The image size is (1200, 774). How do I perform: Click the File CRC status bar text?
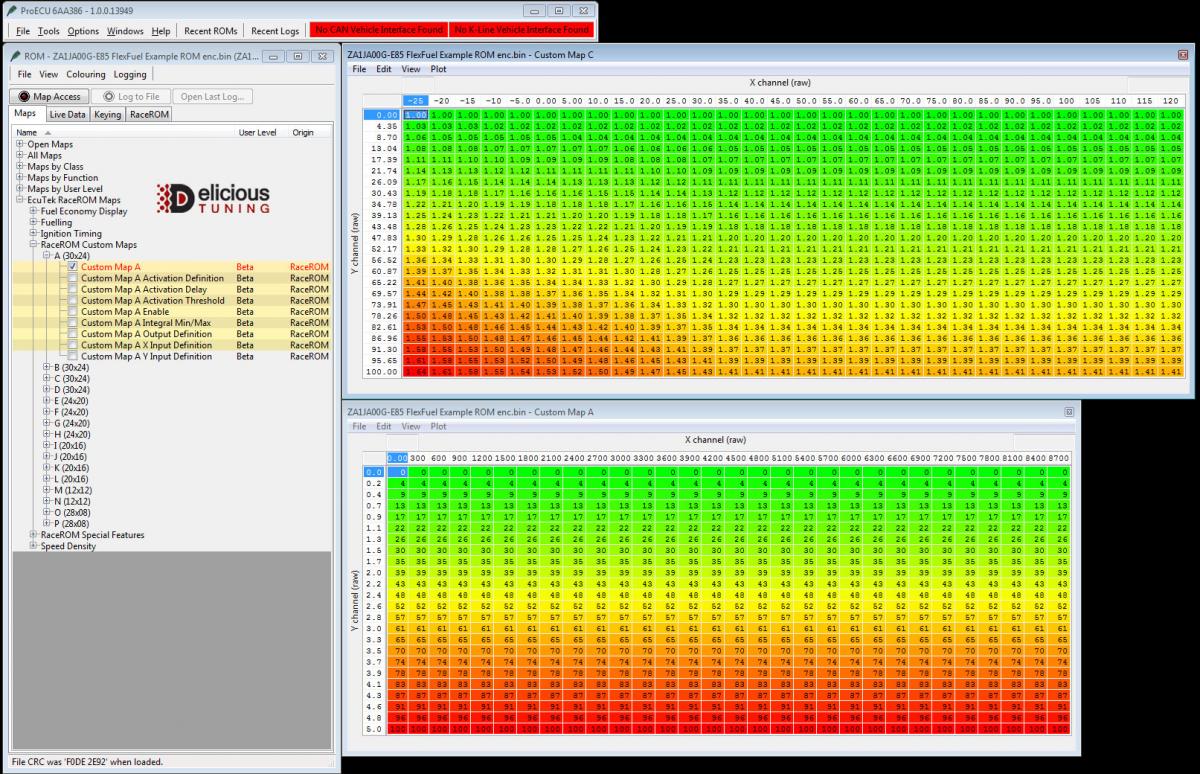click(x=86, y=762)
